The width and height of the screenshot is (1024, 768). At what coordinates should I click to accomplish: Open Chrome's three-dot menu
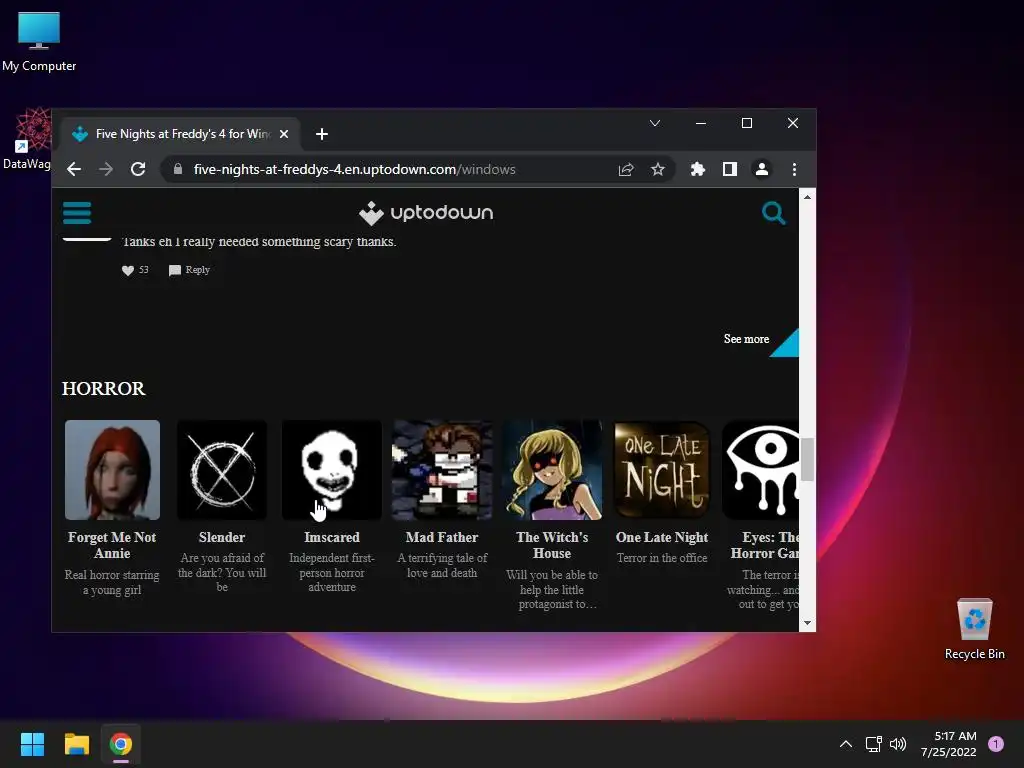coord(794,169)
